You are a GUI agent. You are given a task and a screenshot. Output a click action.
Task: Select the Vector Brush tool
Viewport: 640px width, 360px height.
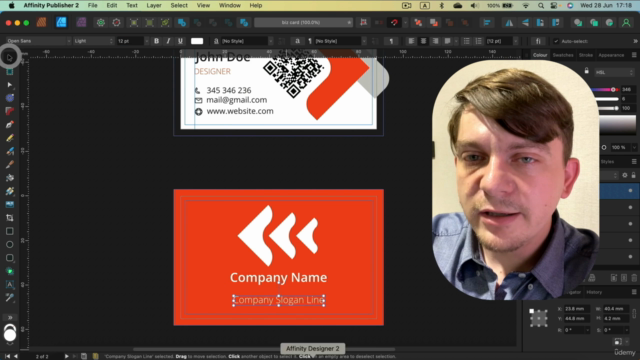pyautogui.click(x=10, y=151)
